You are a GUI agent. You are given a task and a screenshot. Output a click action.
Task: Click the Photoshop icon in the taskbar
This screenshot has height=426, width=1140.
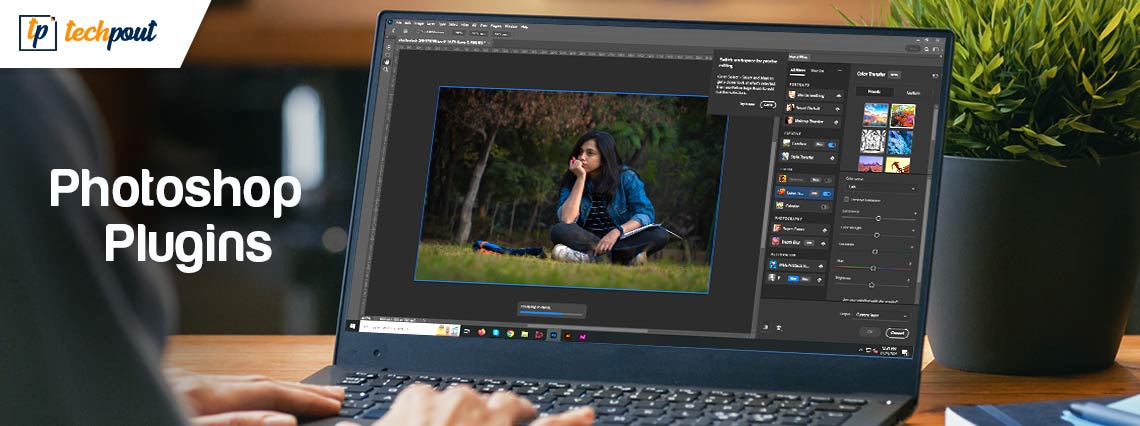point(553,335)
